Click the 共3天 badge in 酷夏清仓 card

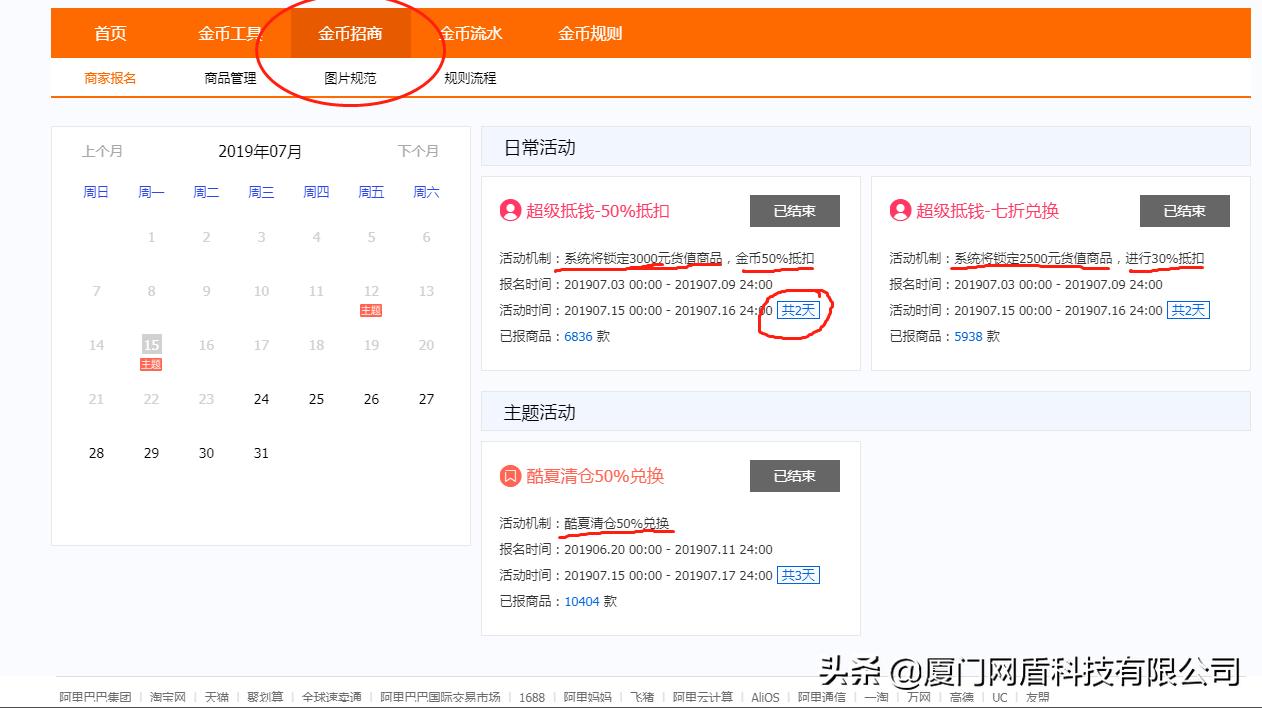[796, 575]
